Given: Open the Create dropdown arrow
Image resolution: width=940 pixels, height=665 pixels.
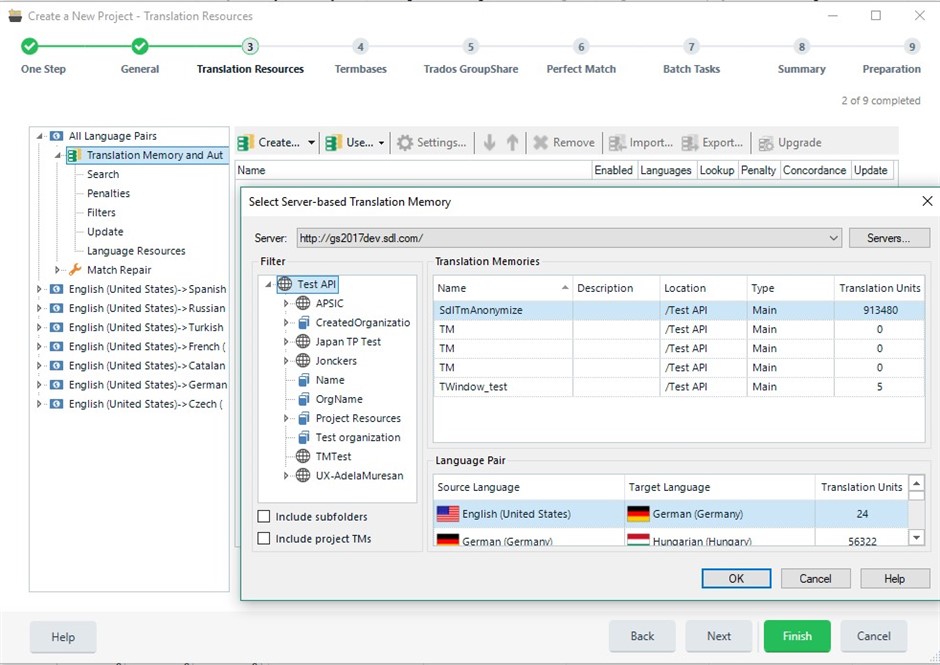Looking at the screenshot, I should (x=311, y=143).
